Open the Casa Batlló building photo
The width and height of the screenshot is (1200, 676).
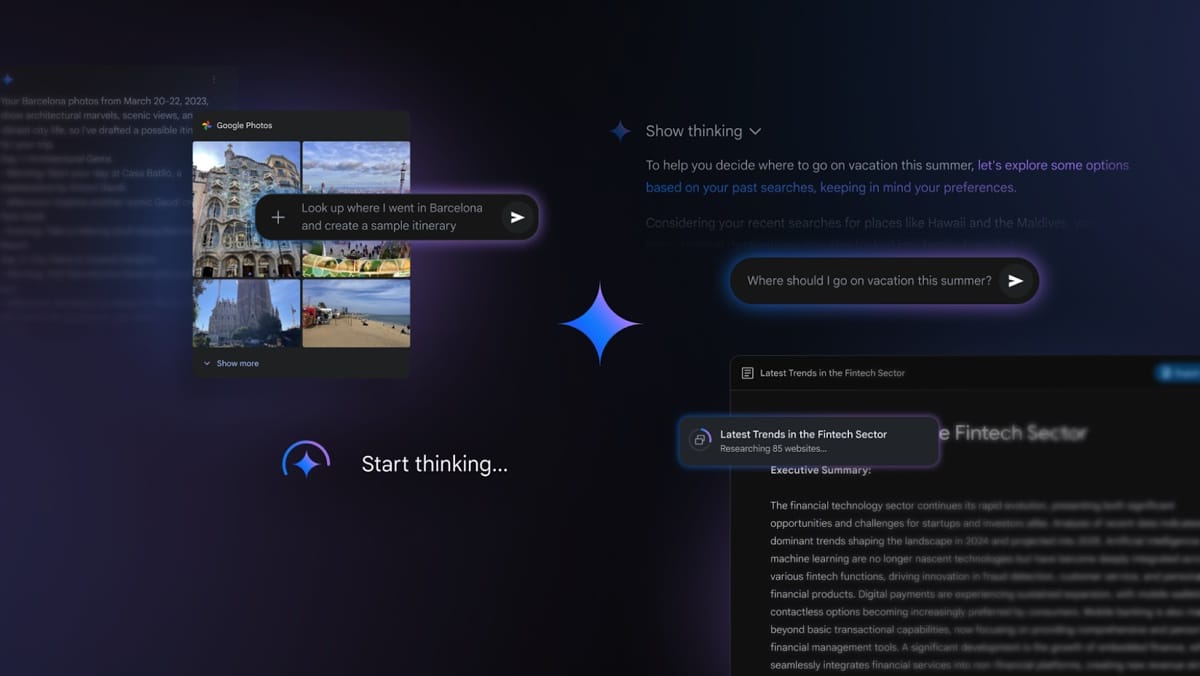click(247, 208)
